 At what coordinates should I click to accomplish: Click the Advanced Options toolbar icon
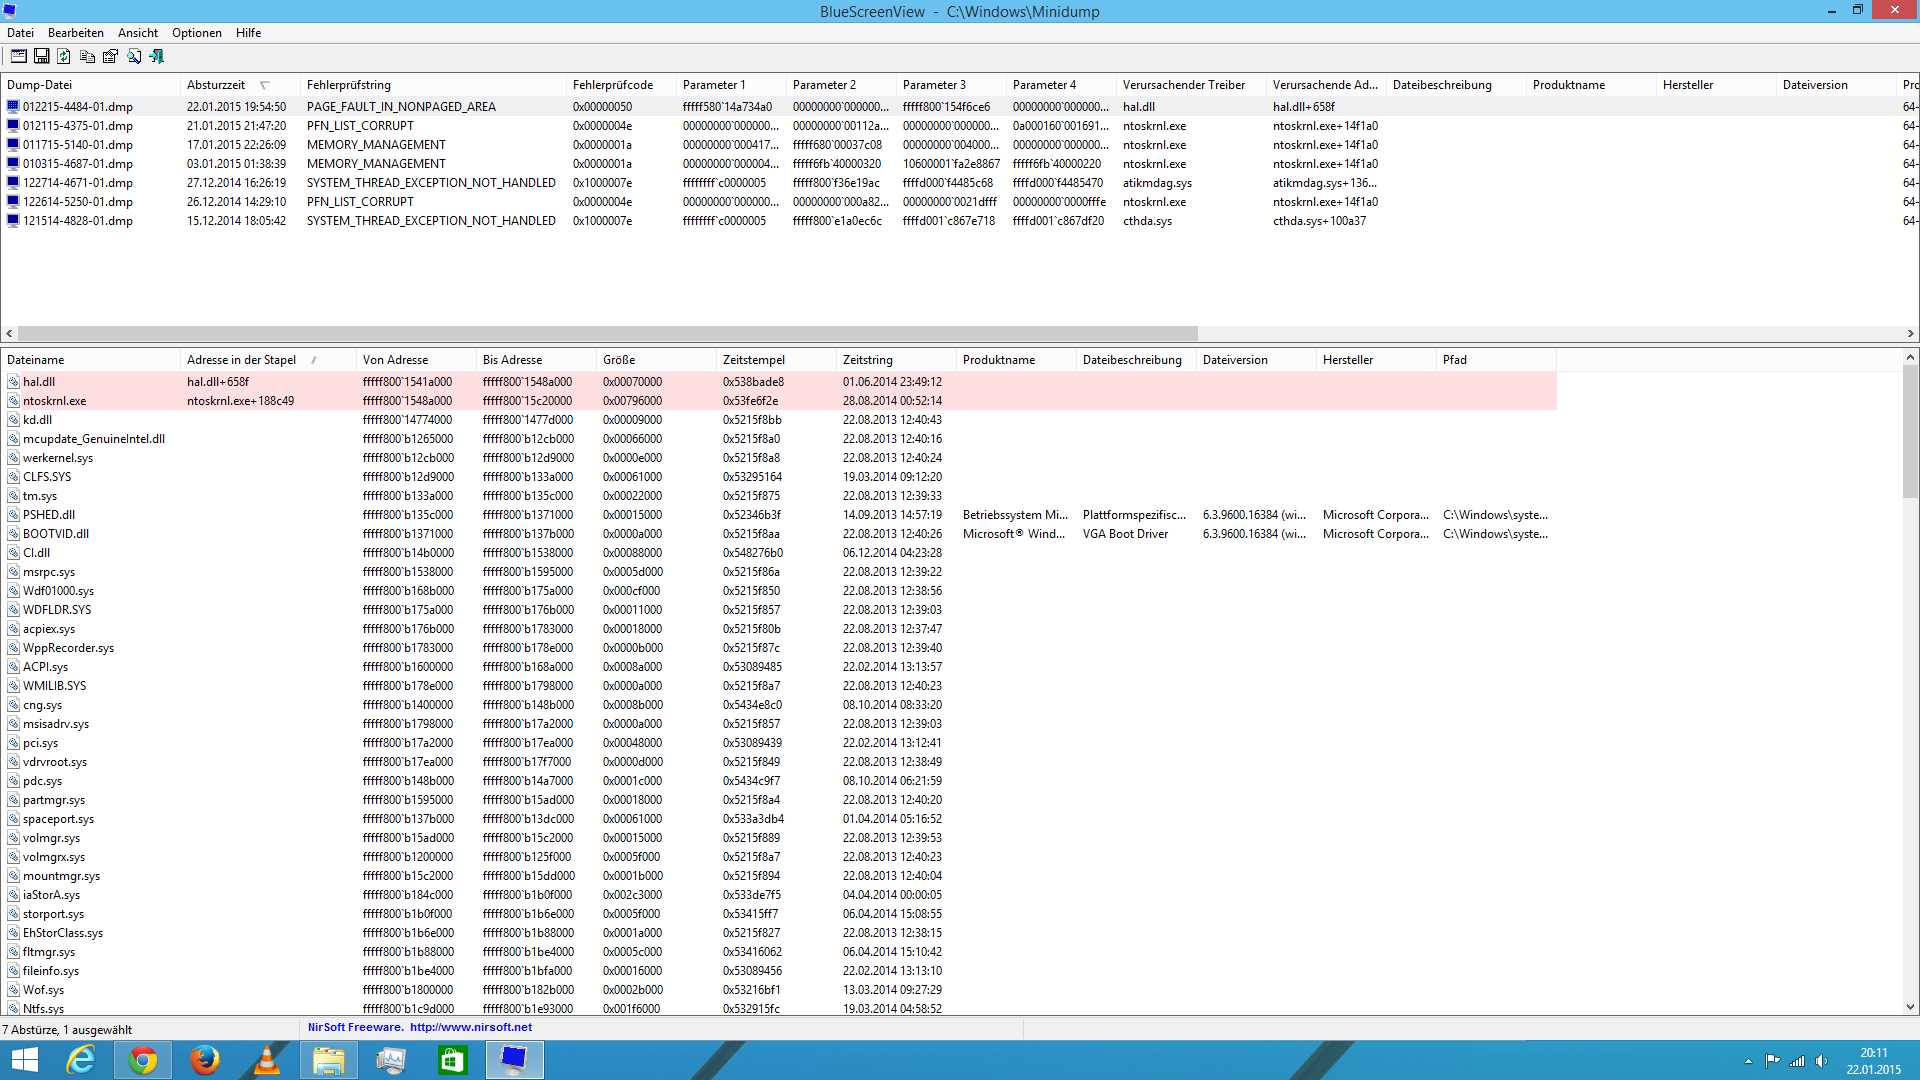point(19,56)
